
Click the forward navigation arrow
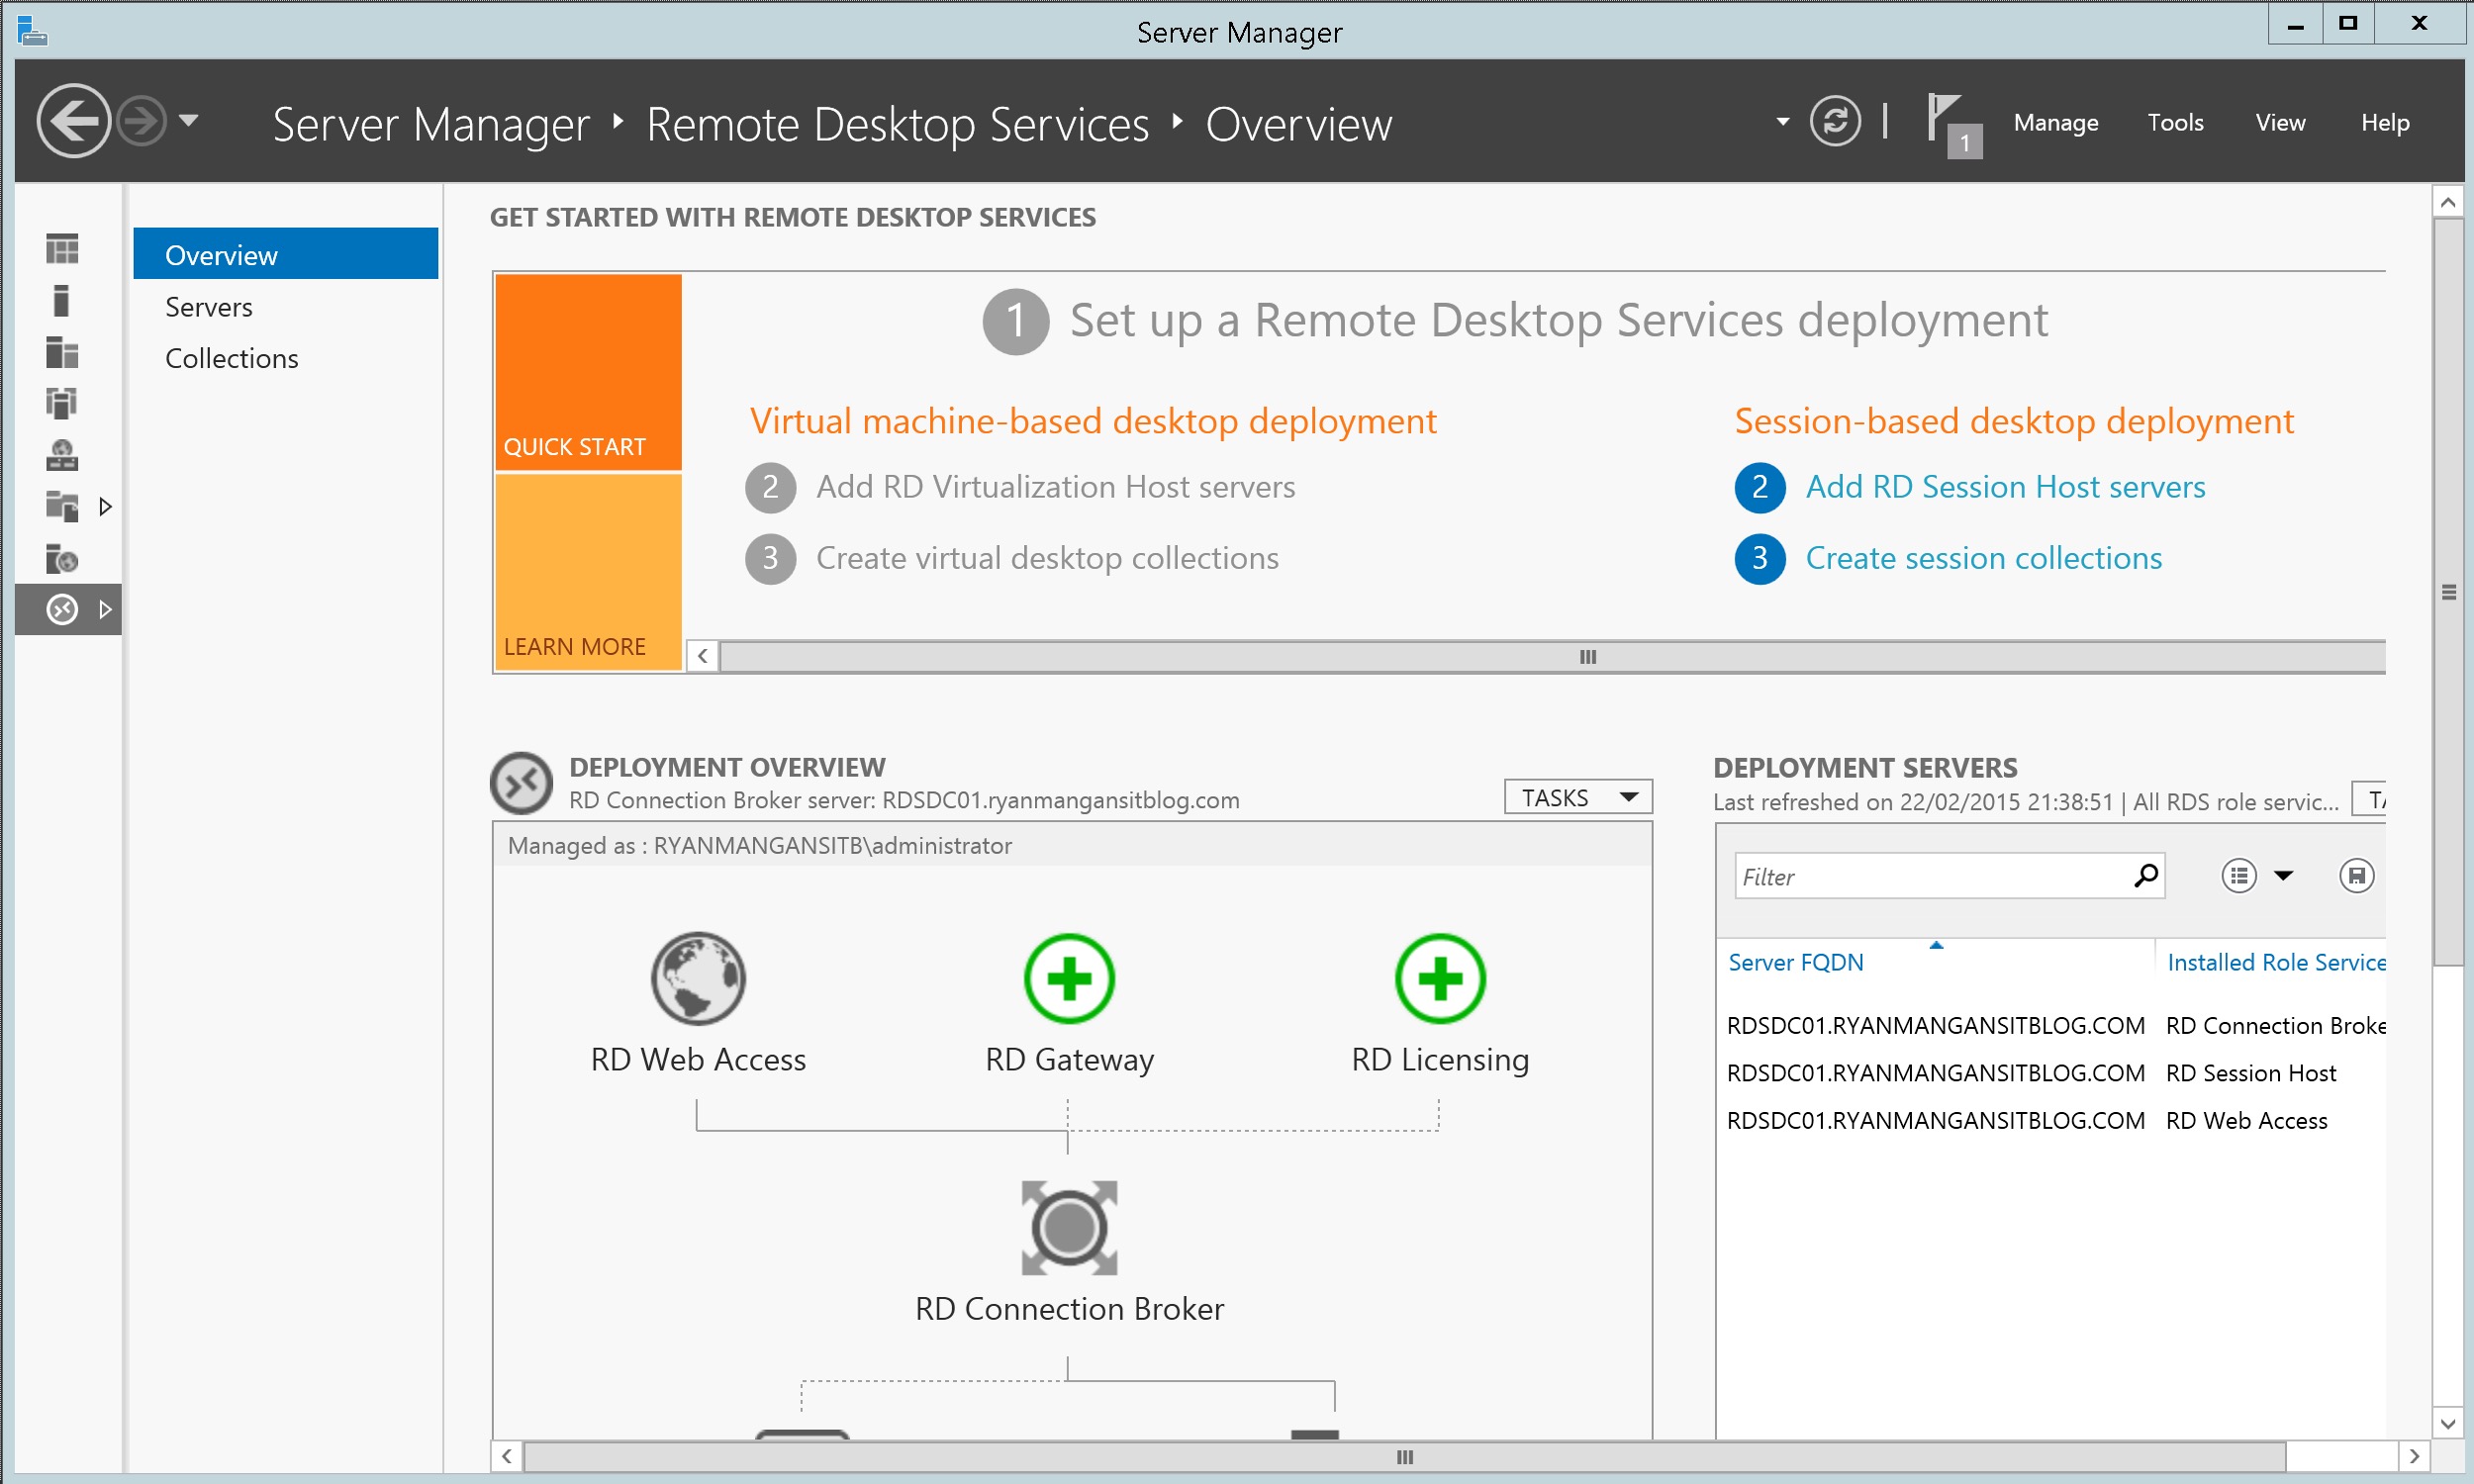coord(141,122)
